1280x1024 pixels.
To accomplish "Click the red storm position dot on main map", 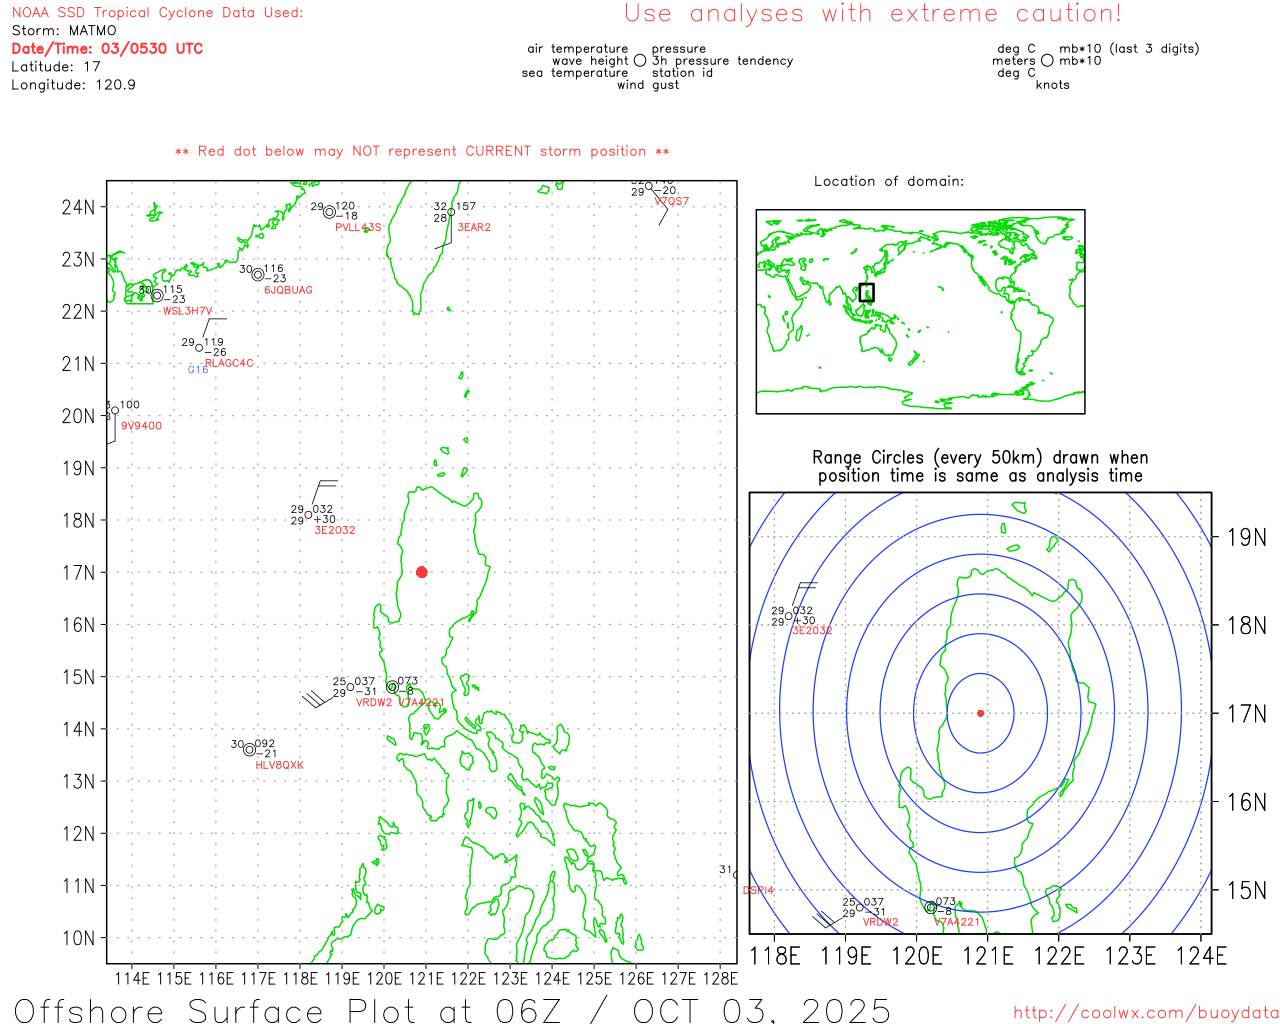I will [422, 572].
